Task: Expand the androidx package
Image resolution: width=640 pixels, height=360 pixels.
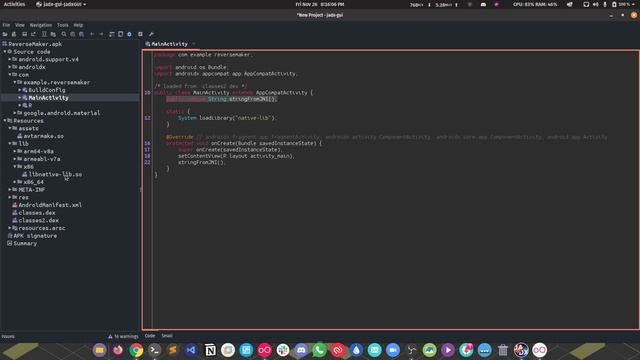Action: pyautogui.click(x=10, y=67)
